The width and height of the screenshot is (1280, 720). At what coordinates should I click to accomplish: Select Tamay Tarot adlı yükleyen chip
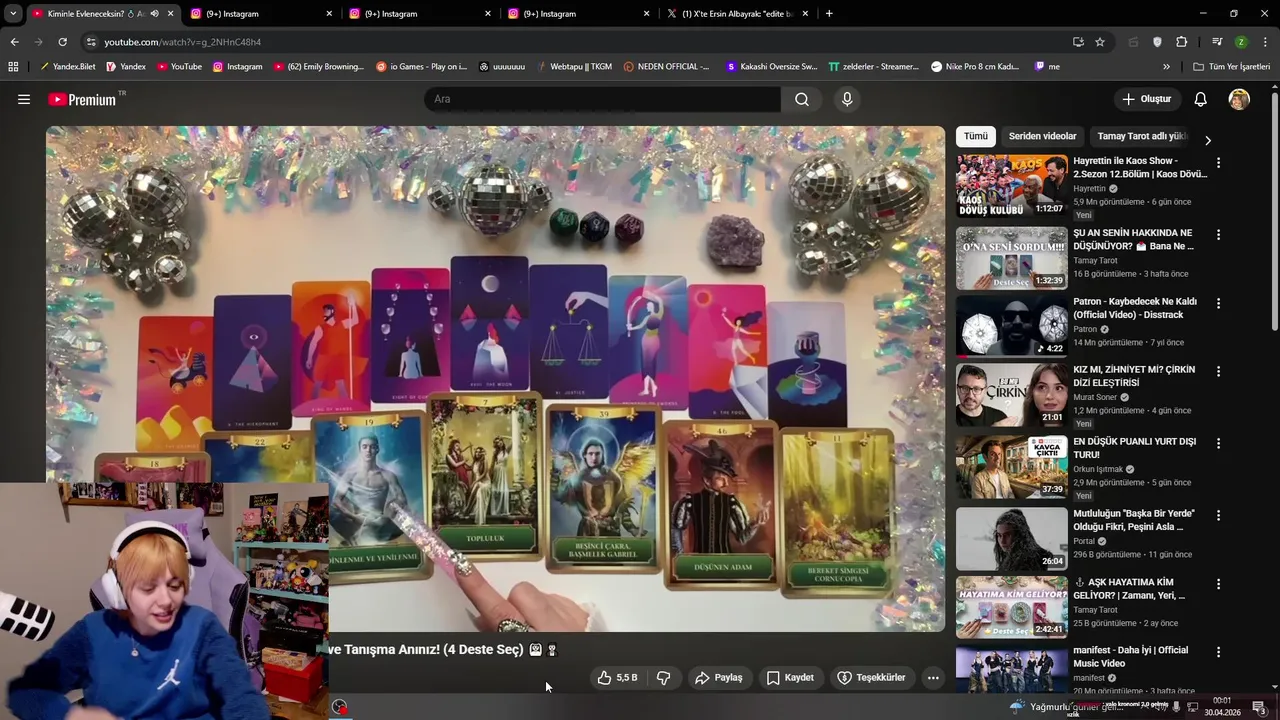(x=1141, y=136)
